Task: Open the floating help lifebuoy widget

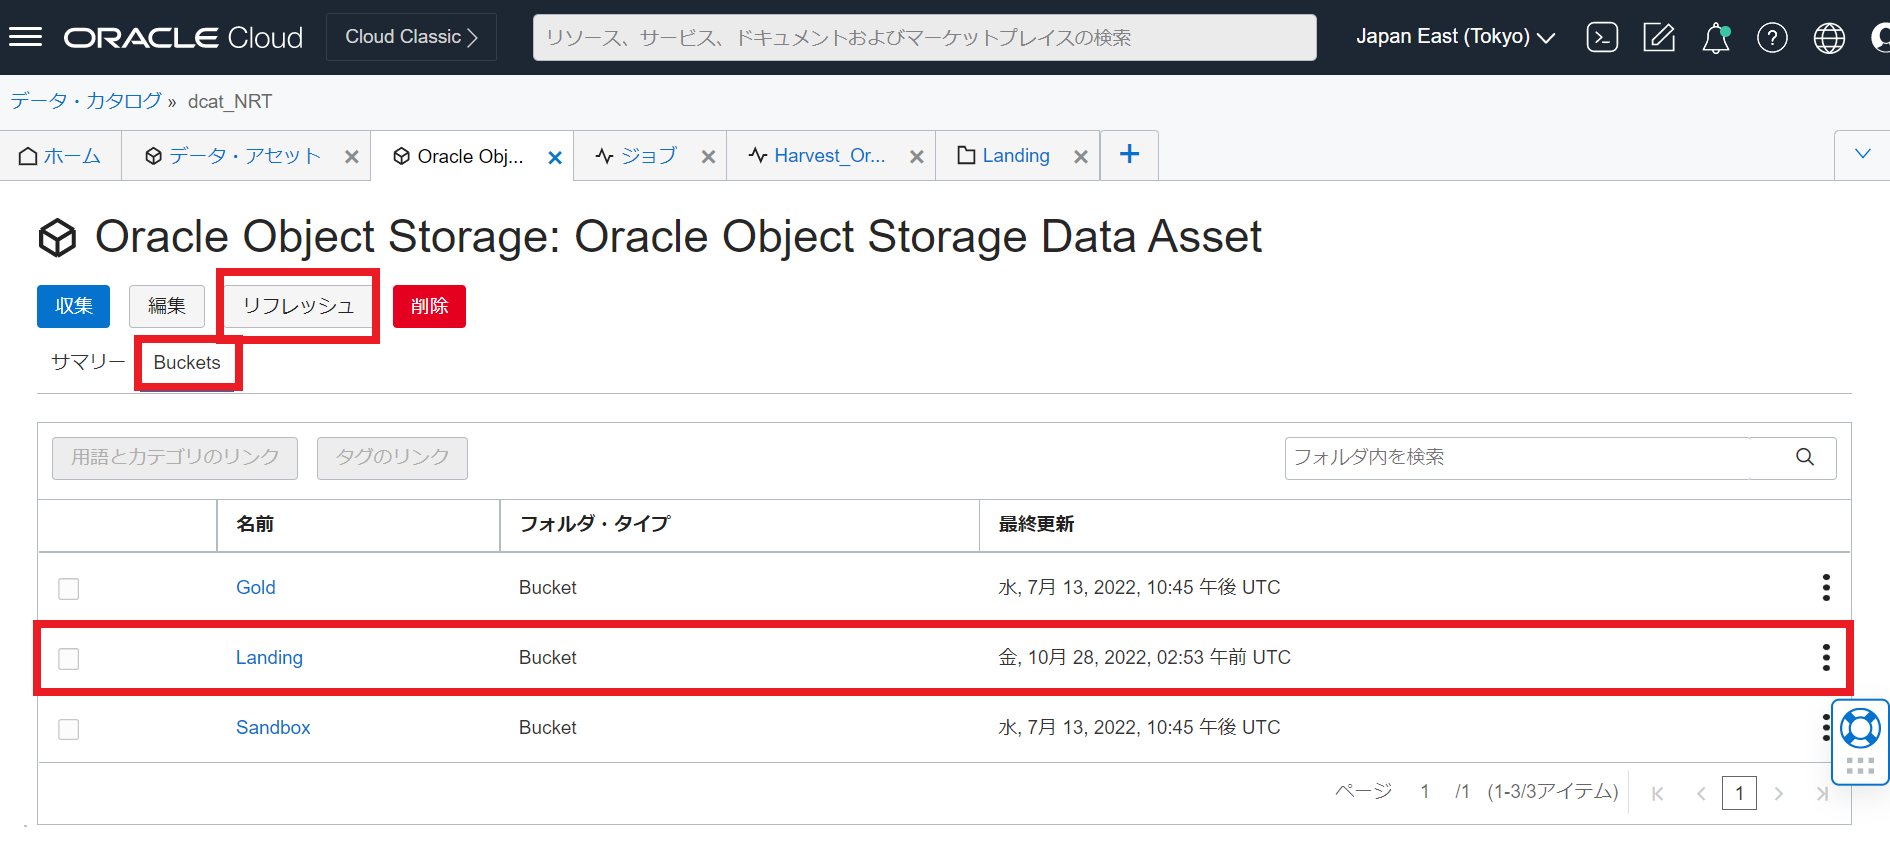Action: click(1860, 729)
